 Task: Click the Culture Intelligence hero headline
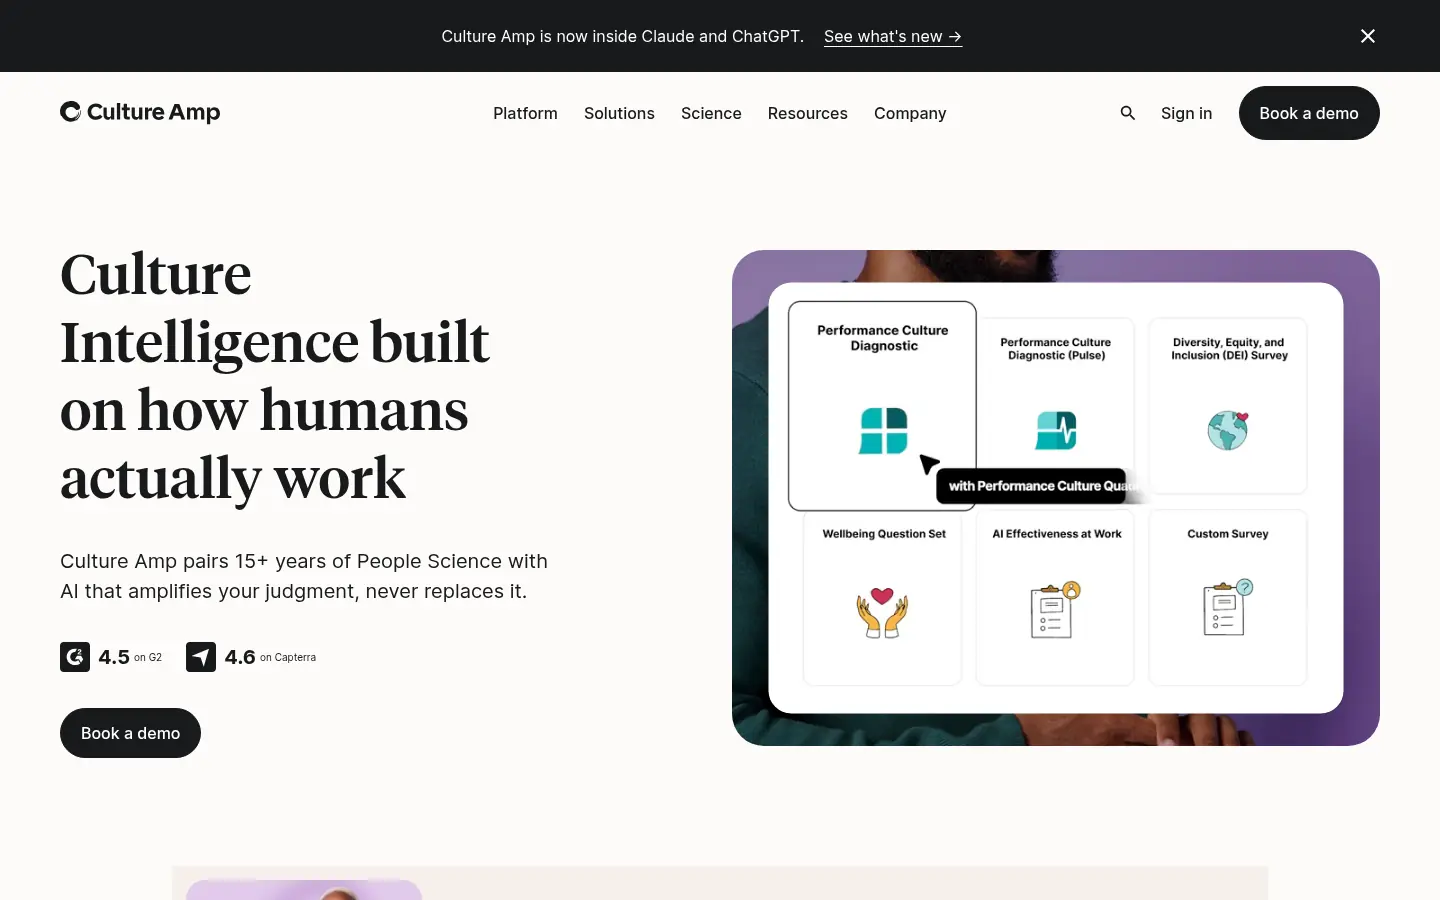[x=275, y=376]
